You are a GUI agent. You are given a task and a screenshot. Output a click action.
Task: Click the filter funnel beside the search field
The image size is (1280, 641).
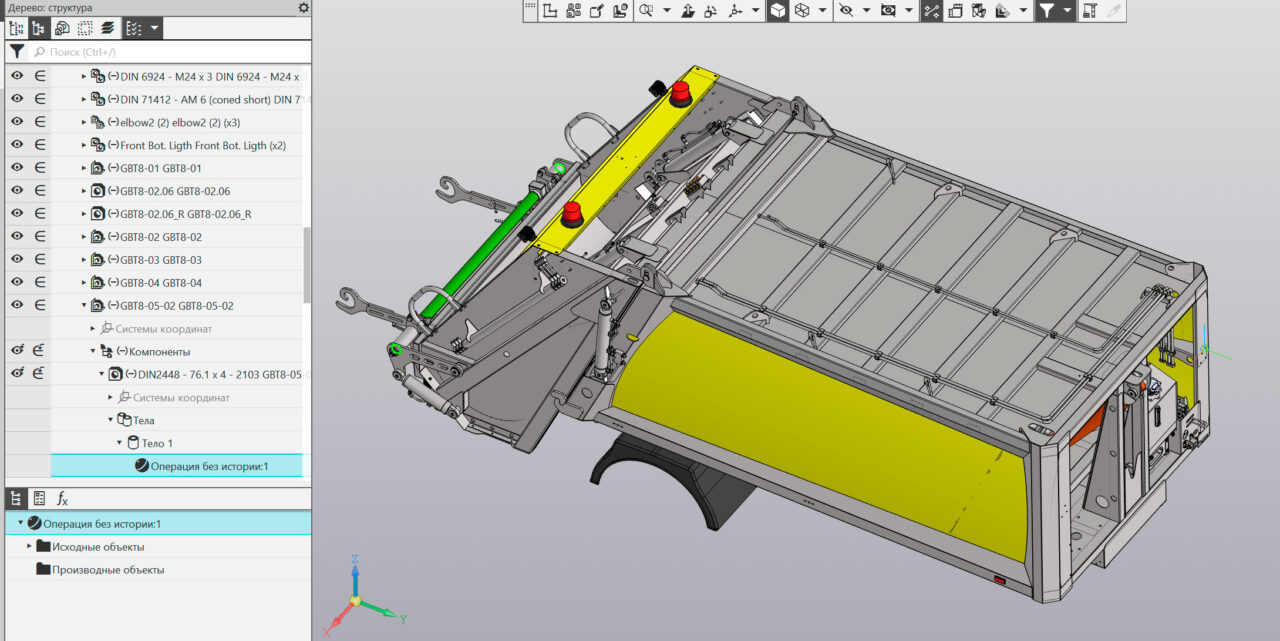[x=17, y=51]
